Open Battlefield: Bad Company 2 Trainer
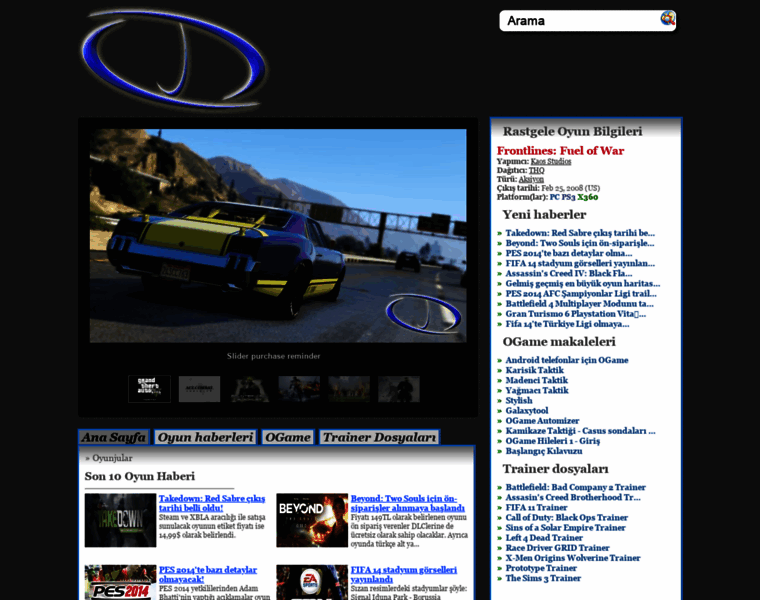The width and height of the screenshot is (760, 600). (x=575, y=487)
